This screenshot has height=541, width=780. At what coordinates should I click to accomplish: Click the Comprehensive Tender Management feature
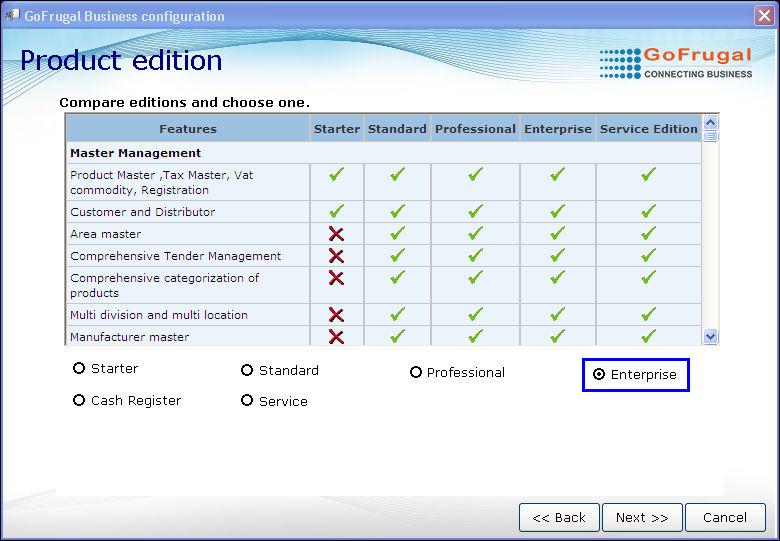(x=176, y=256)
